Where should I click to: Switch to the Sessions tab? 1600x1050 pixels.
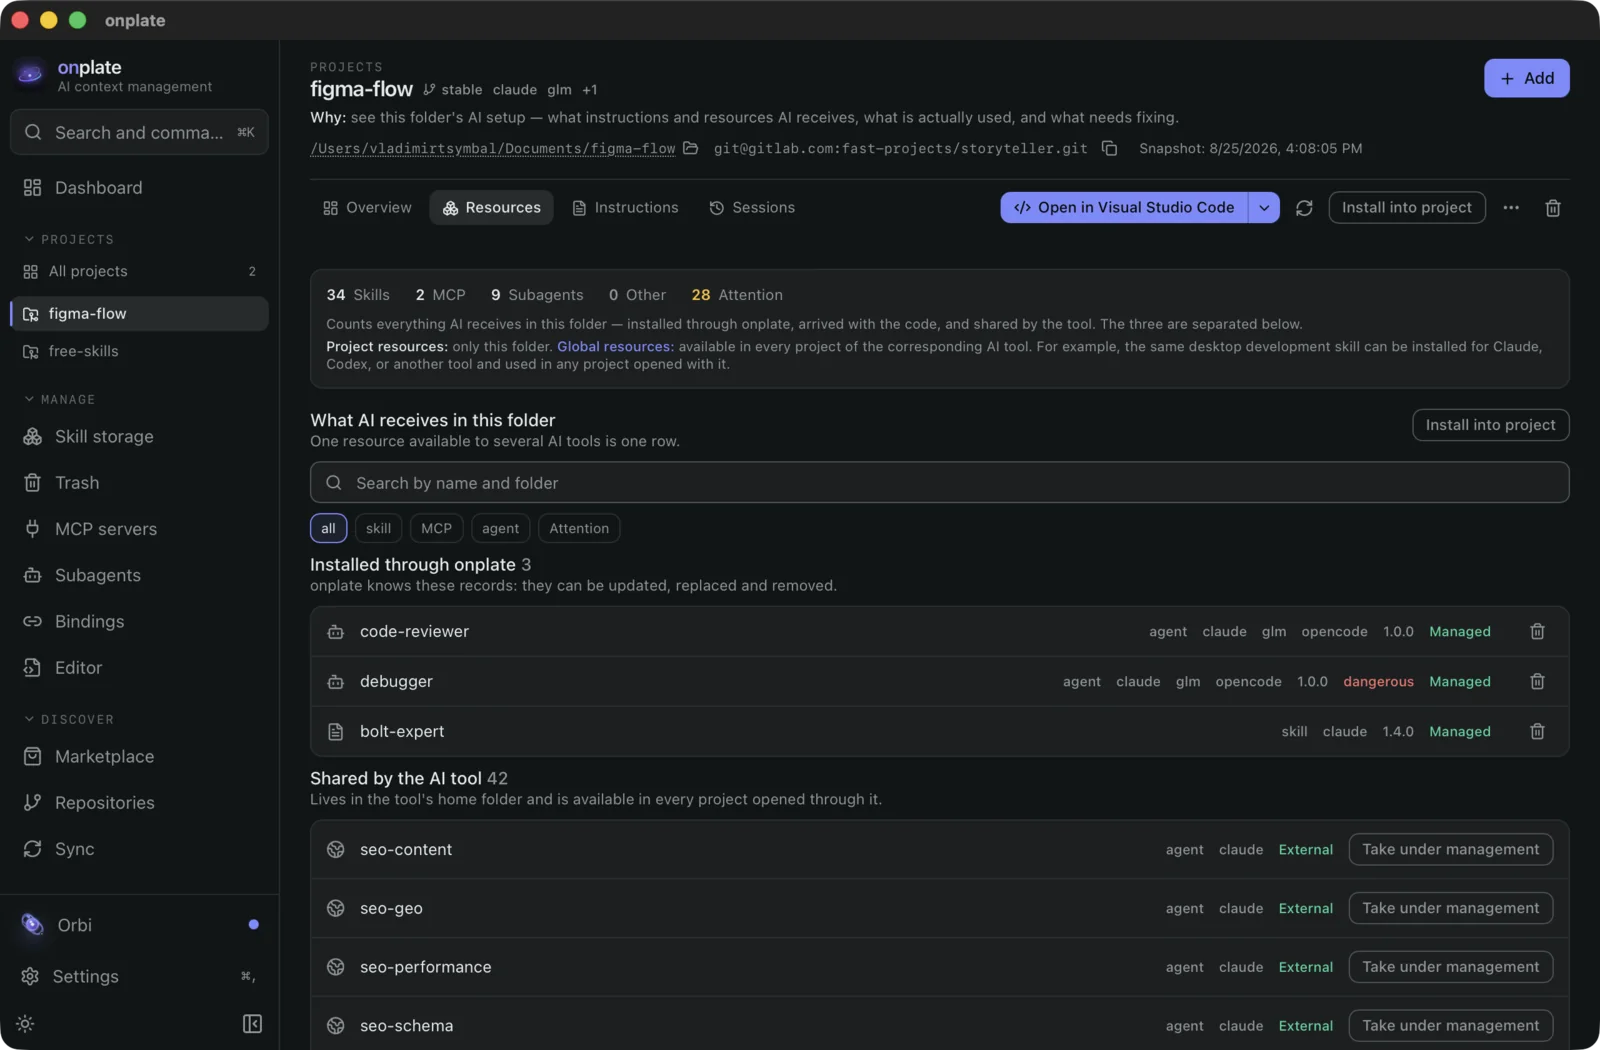point(752,208)
